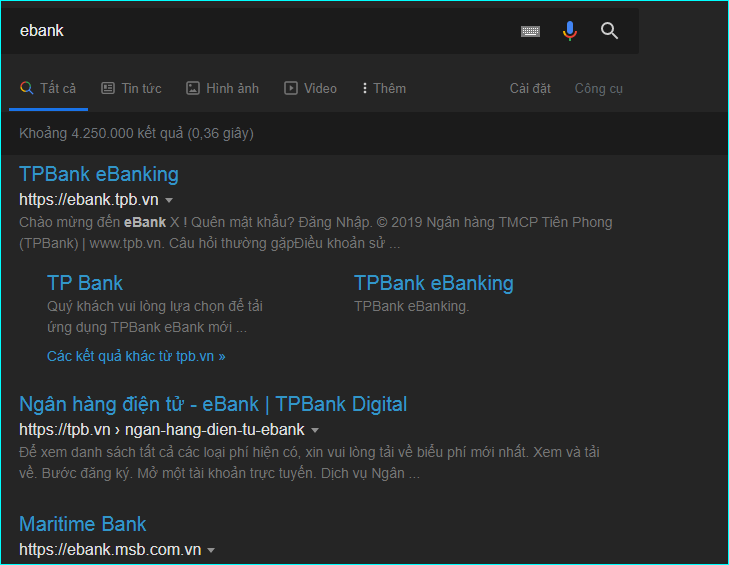The width and height of the screenshot is (729, 565).
Task: Switch to the 'Hình ảnh' tab
Action: tap(223, 88)
